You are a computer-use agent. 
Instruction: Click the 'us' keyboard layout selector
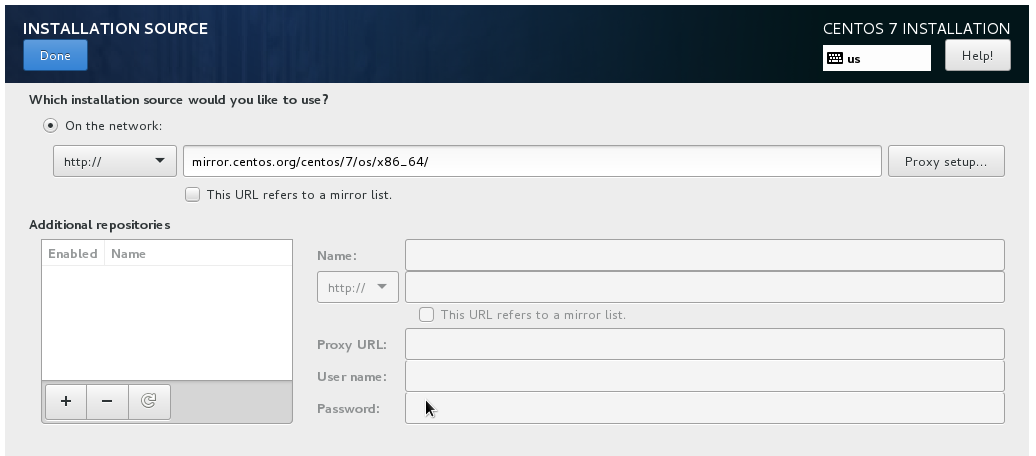[x=877, y=58]
